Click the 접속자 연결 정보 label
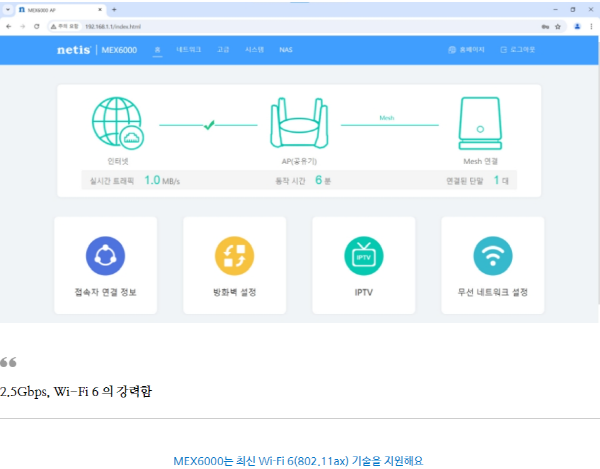Screen dimensions: 600x469 click(105, 292)
